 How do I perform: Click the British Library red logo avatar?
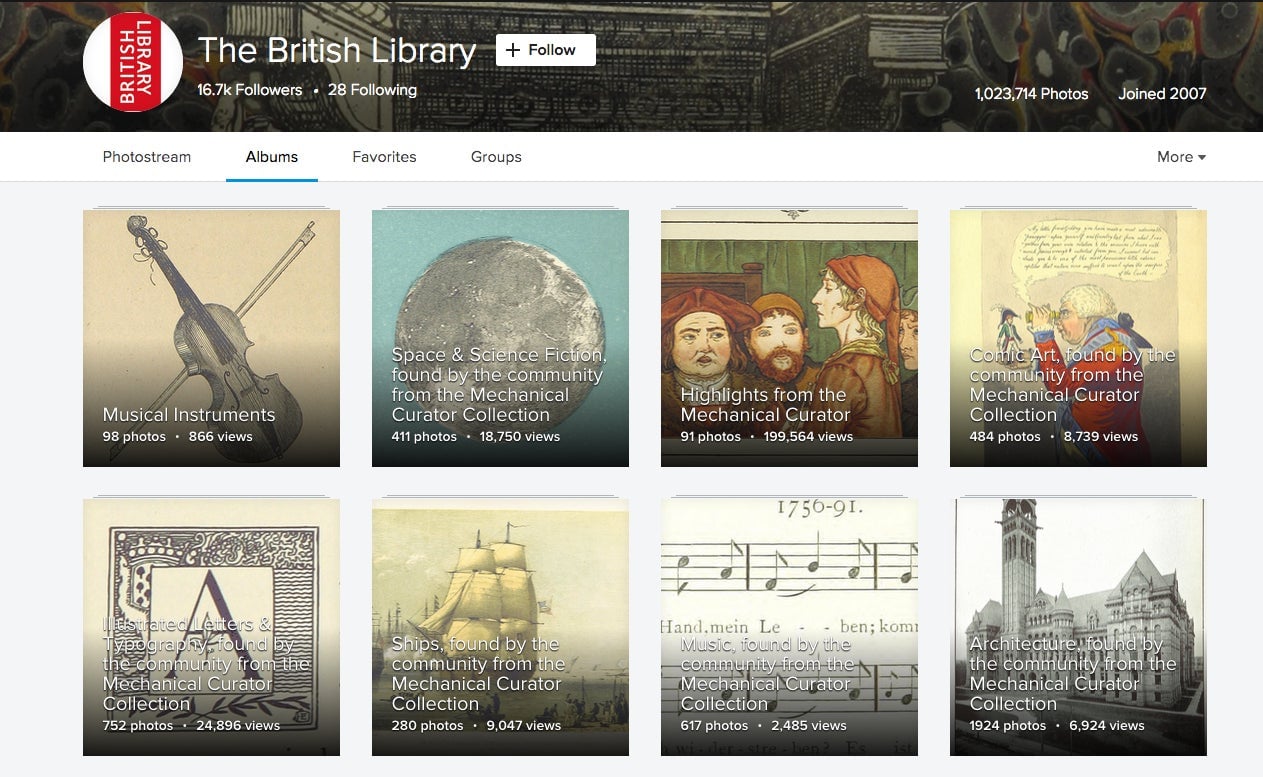[133, 62]
